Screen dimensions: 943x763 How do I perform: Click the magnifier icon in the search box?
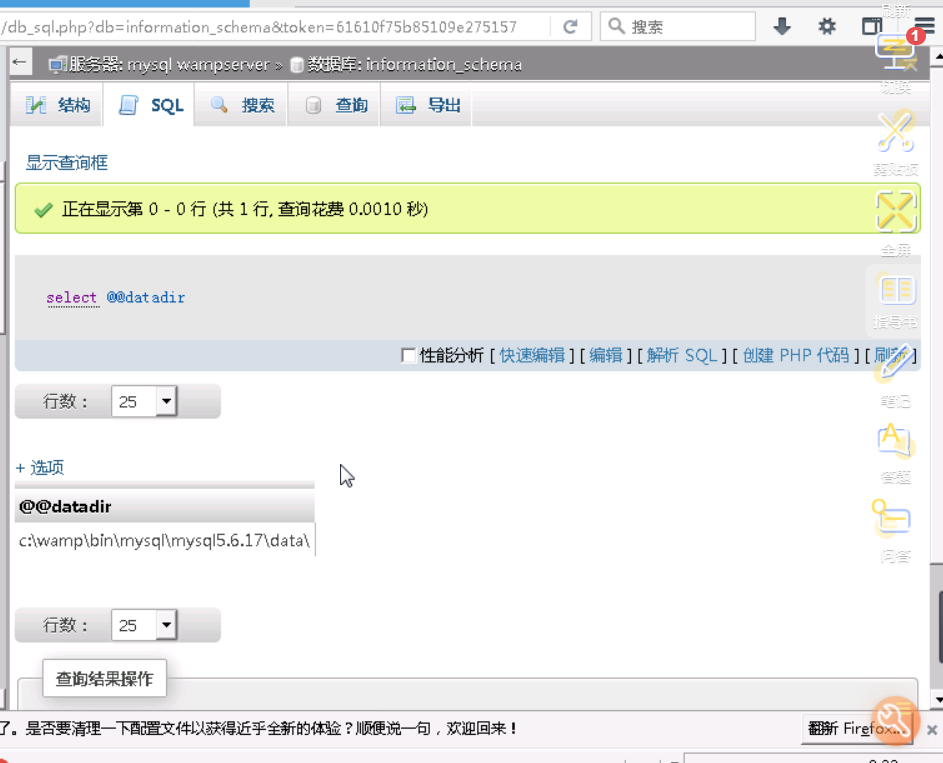click(616, 26)
